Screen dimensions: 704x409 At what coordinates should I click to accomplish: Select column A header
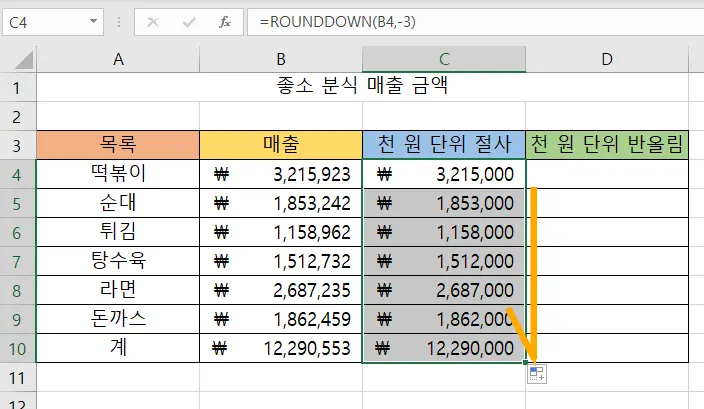coord(118,59)
